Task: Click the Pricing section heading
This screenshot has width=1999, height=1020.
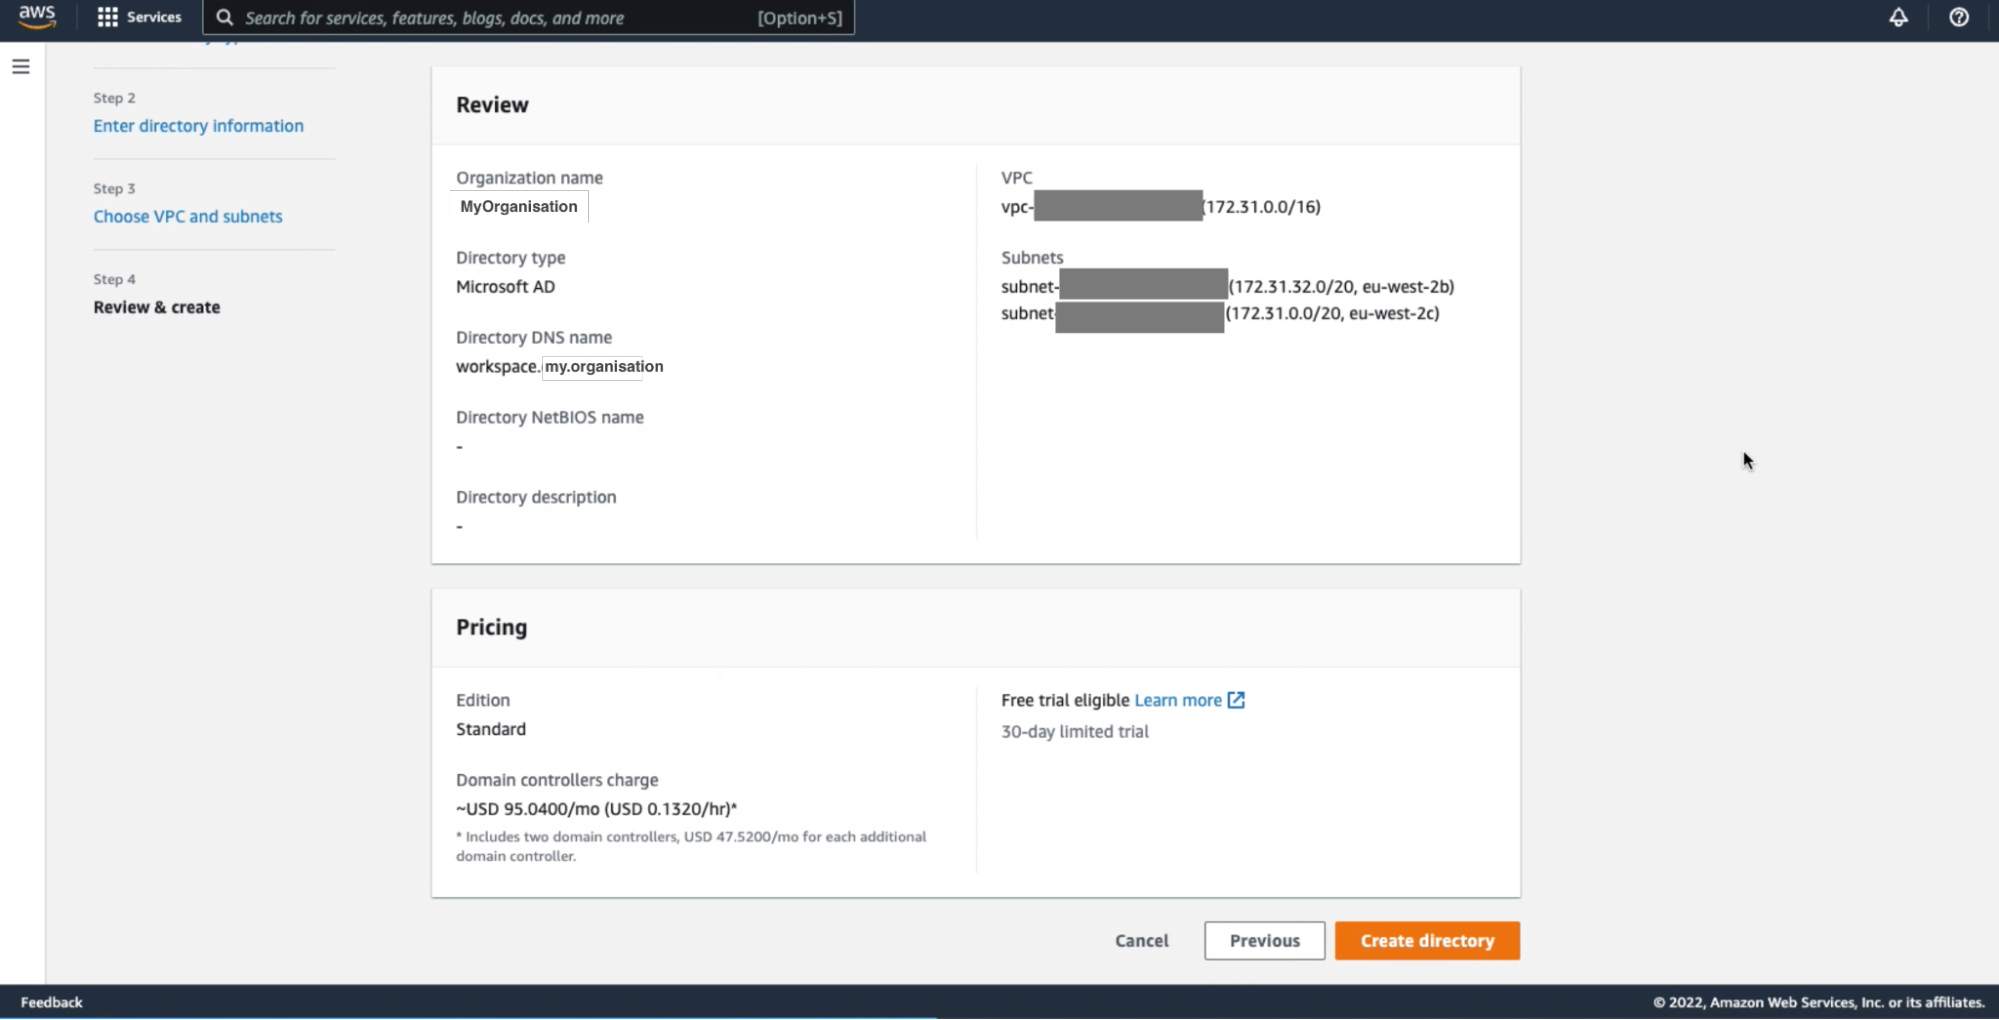Action: click(491, 627)
